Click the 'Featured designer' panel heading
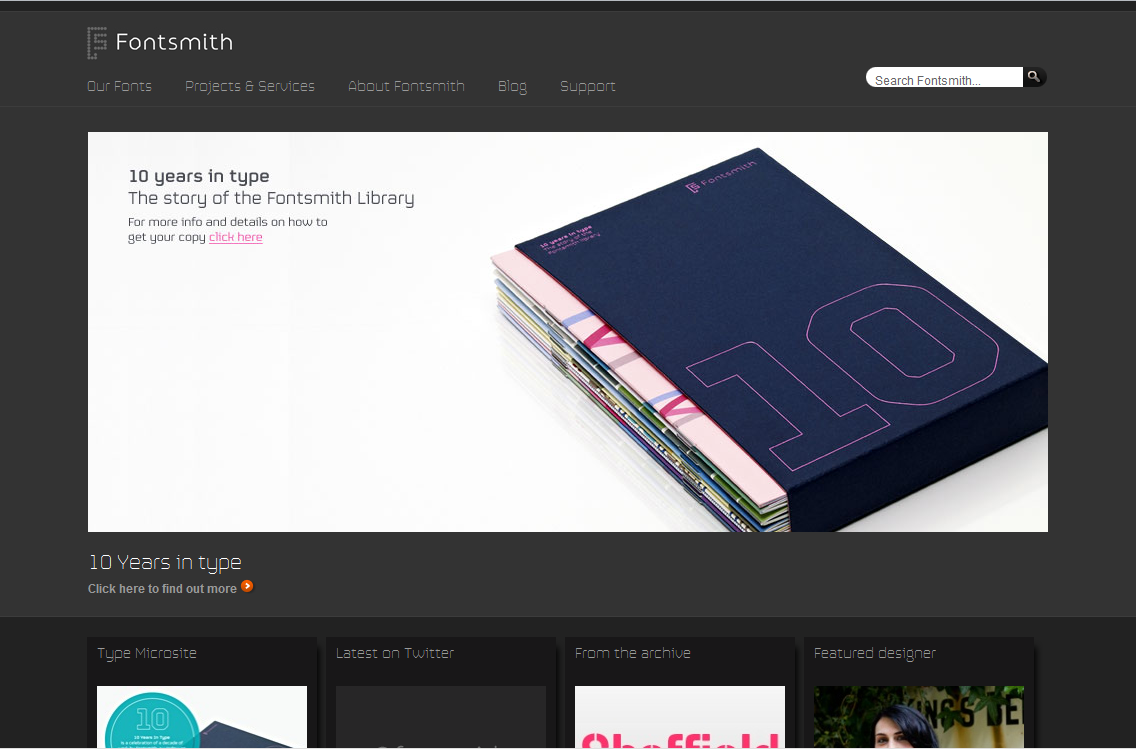Image resolution: width=1136 pixels, height=749 pixels. pos(874,653)
